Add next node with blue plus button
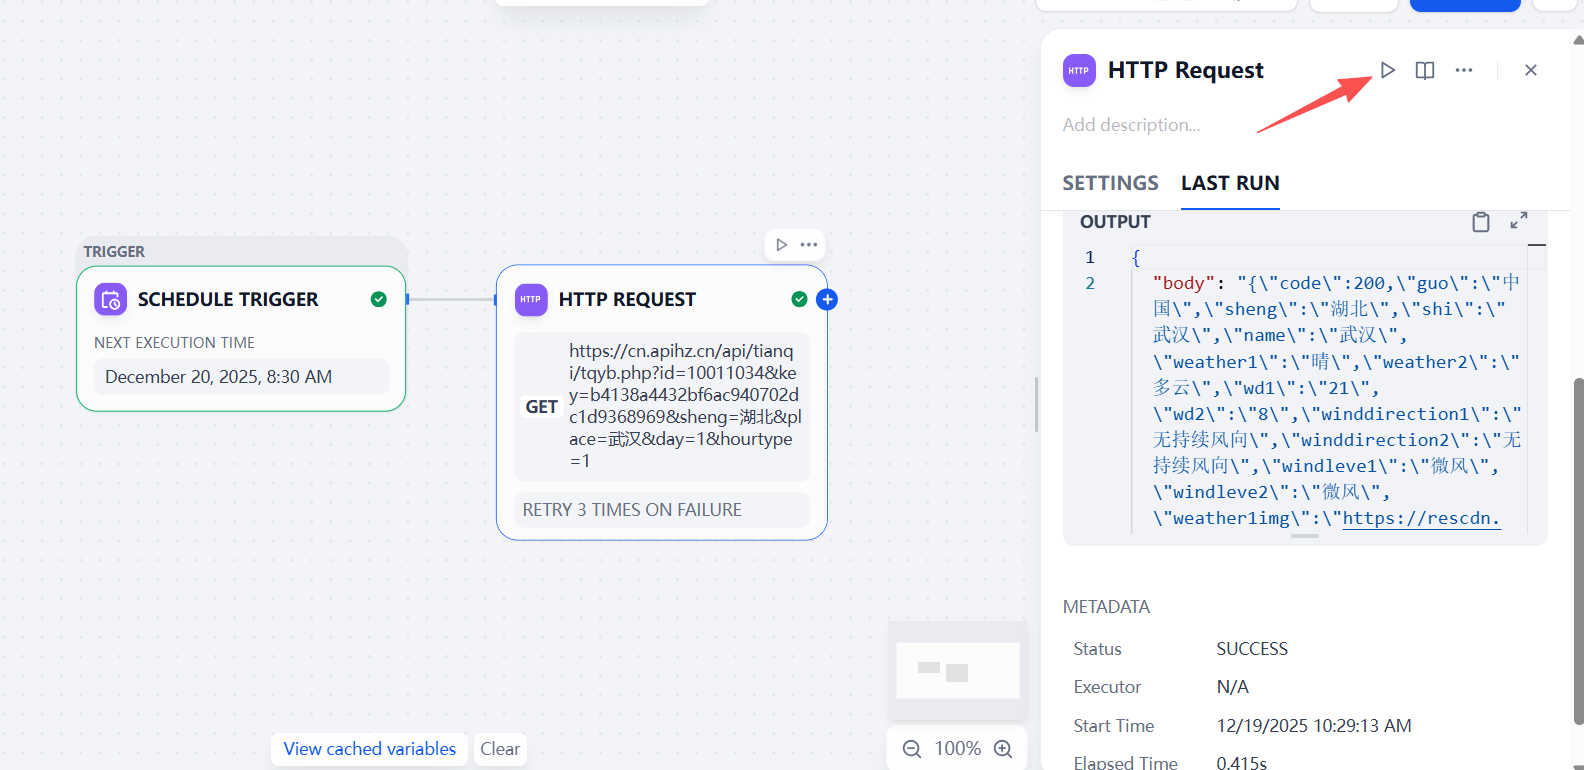Screen dimensions: 1584x770 827,299
